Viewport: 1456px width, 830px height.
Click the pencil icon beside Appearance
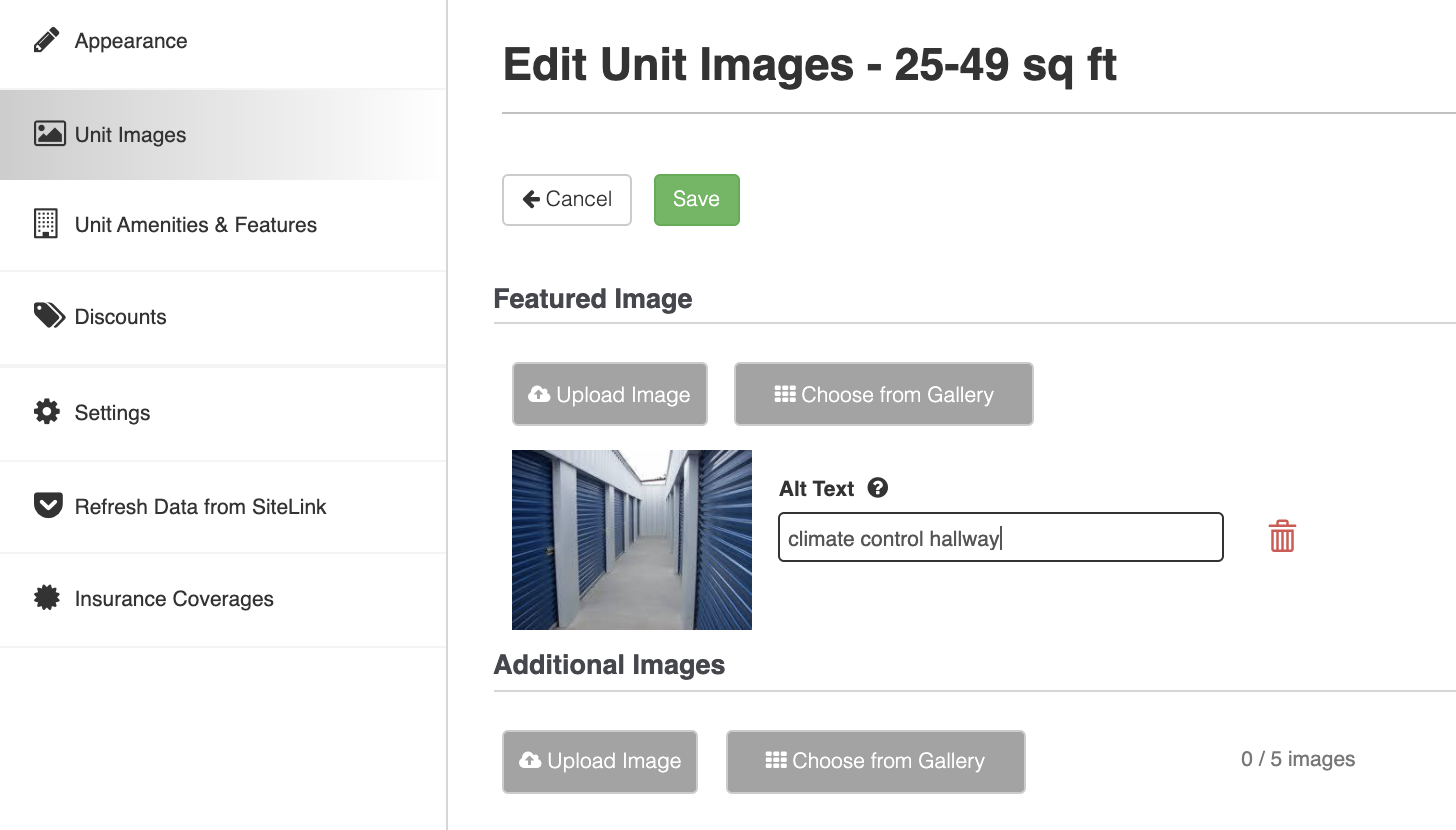[46, 41]
